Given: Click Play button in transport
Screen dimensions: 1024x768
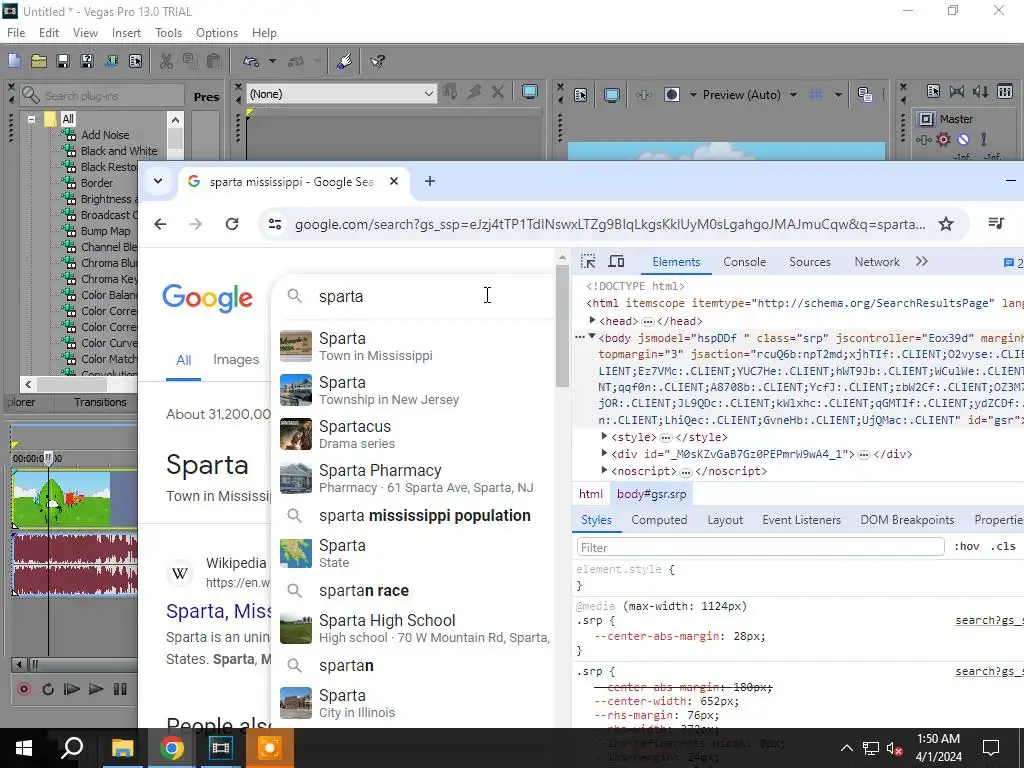Looking at the screenshot, I should tap(95, 689).
